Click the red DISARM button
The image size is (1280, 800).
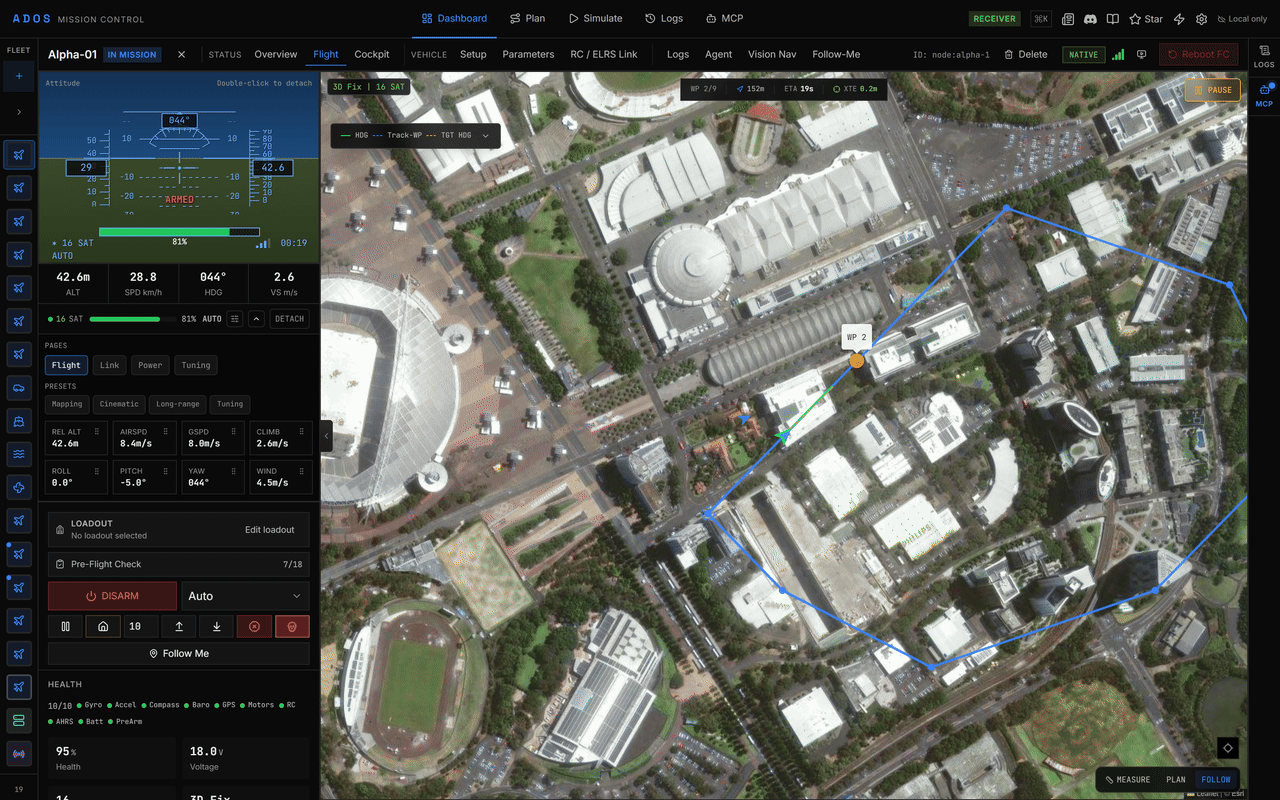[x=112, y=596]
